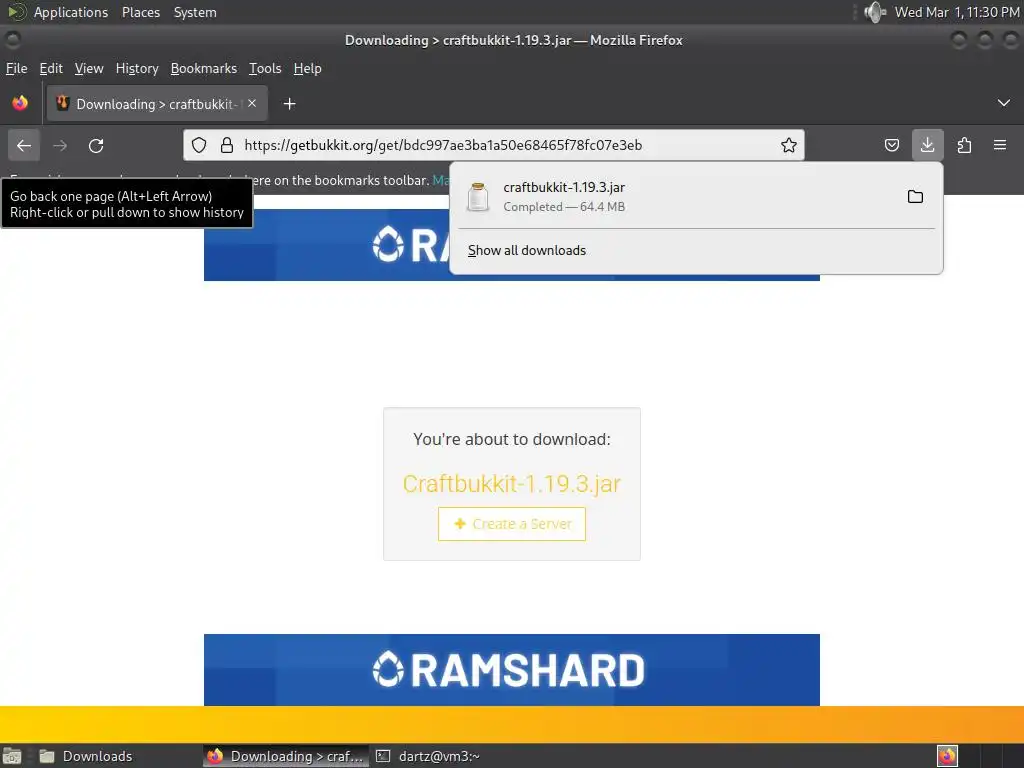
Task: Click the forward navigation arrow
Action: 60,146
